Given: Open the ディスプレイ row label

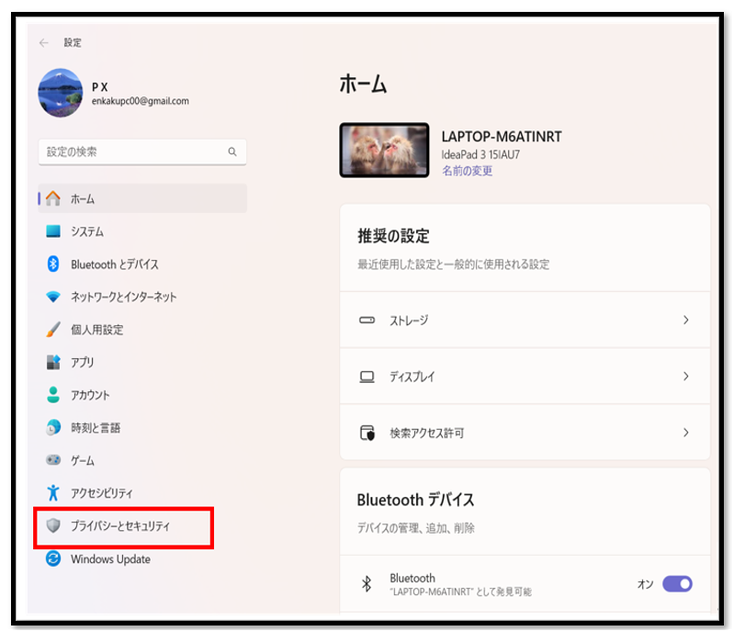Looking at the screenshot, I should pos(412,377).
